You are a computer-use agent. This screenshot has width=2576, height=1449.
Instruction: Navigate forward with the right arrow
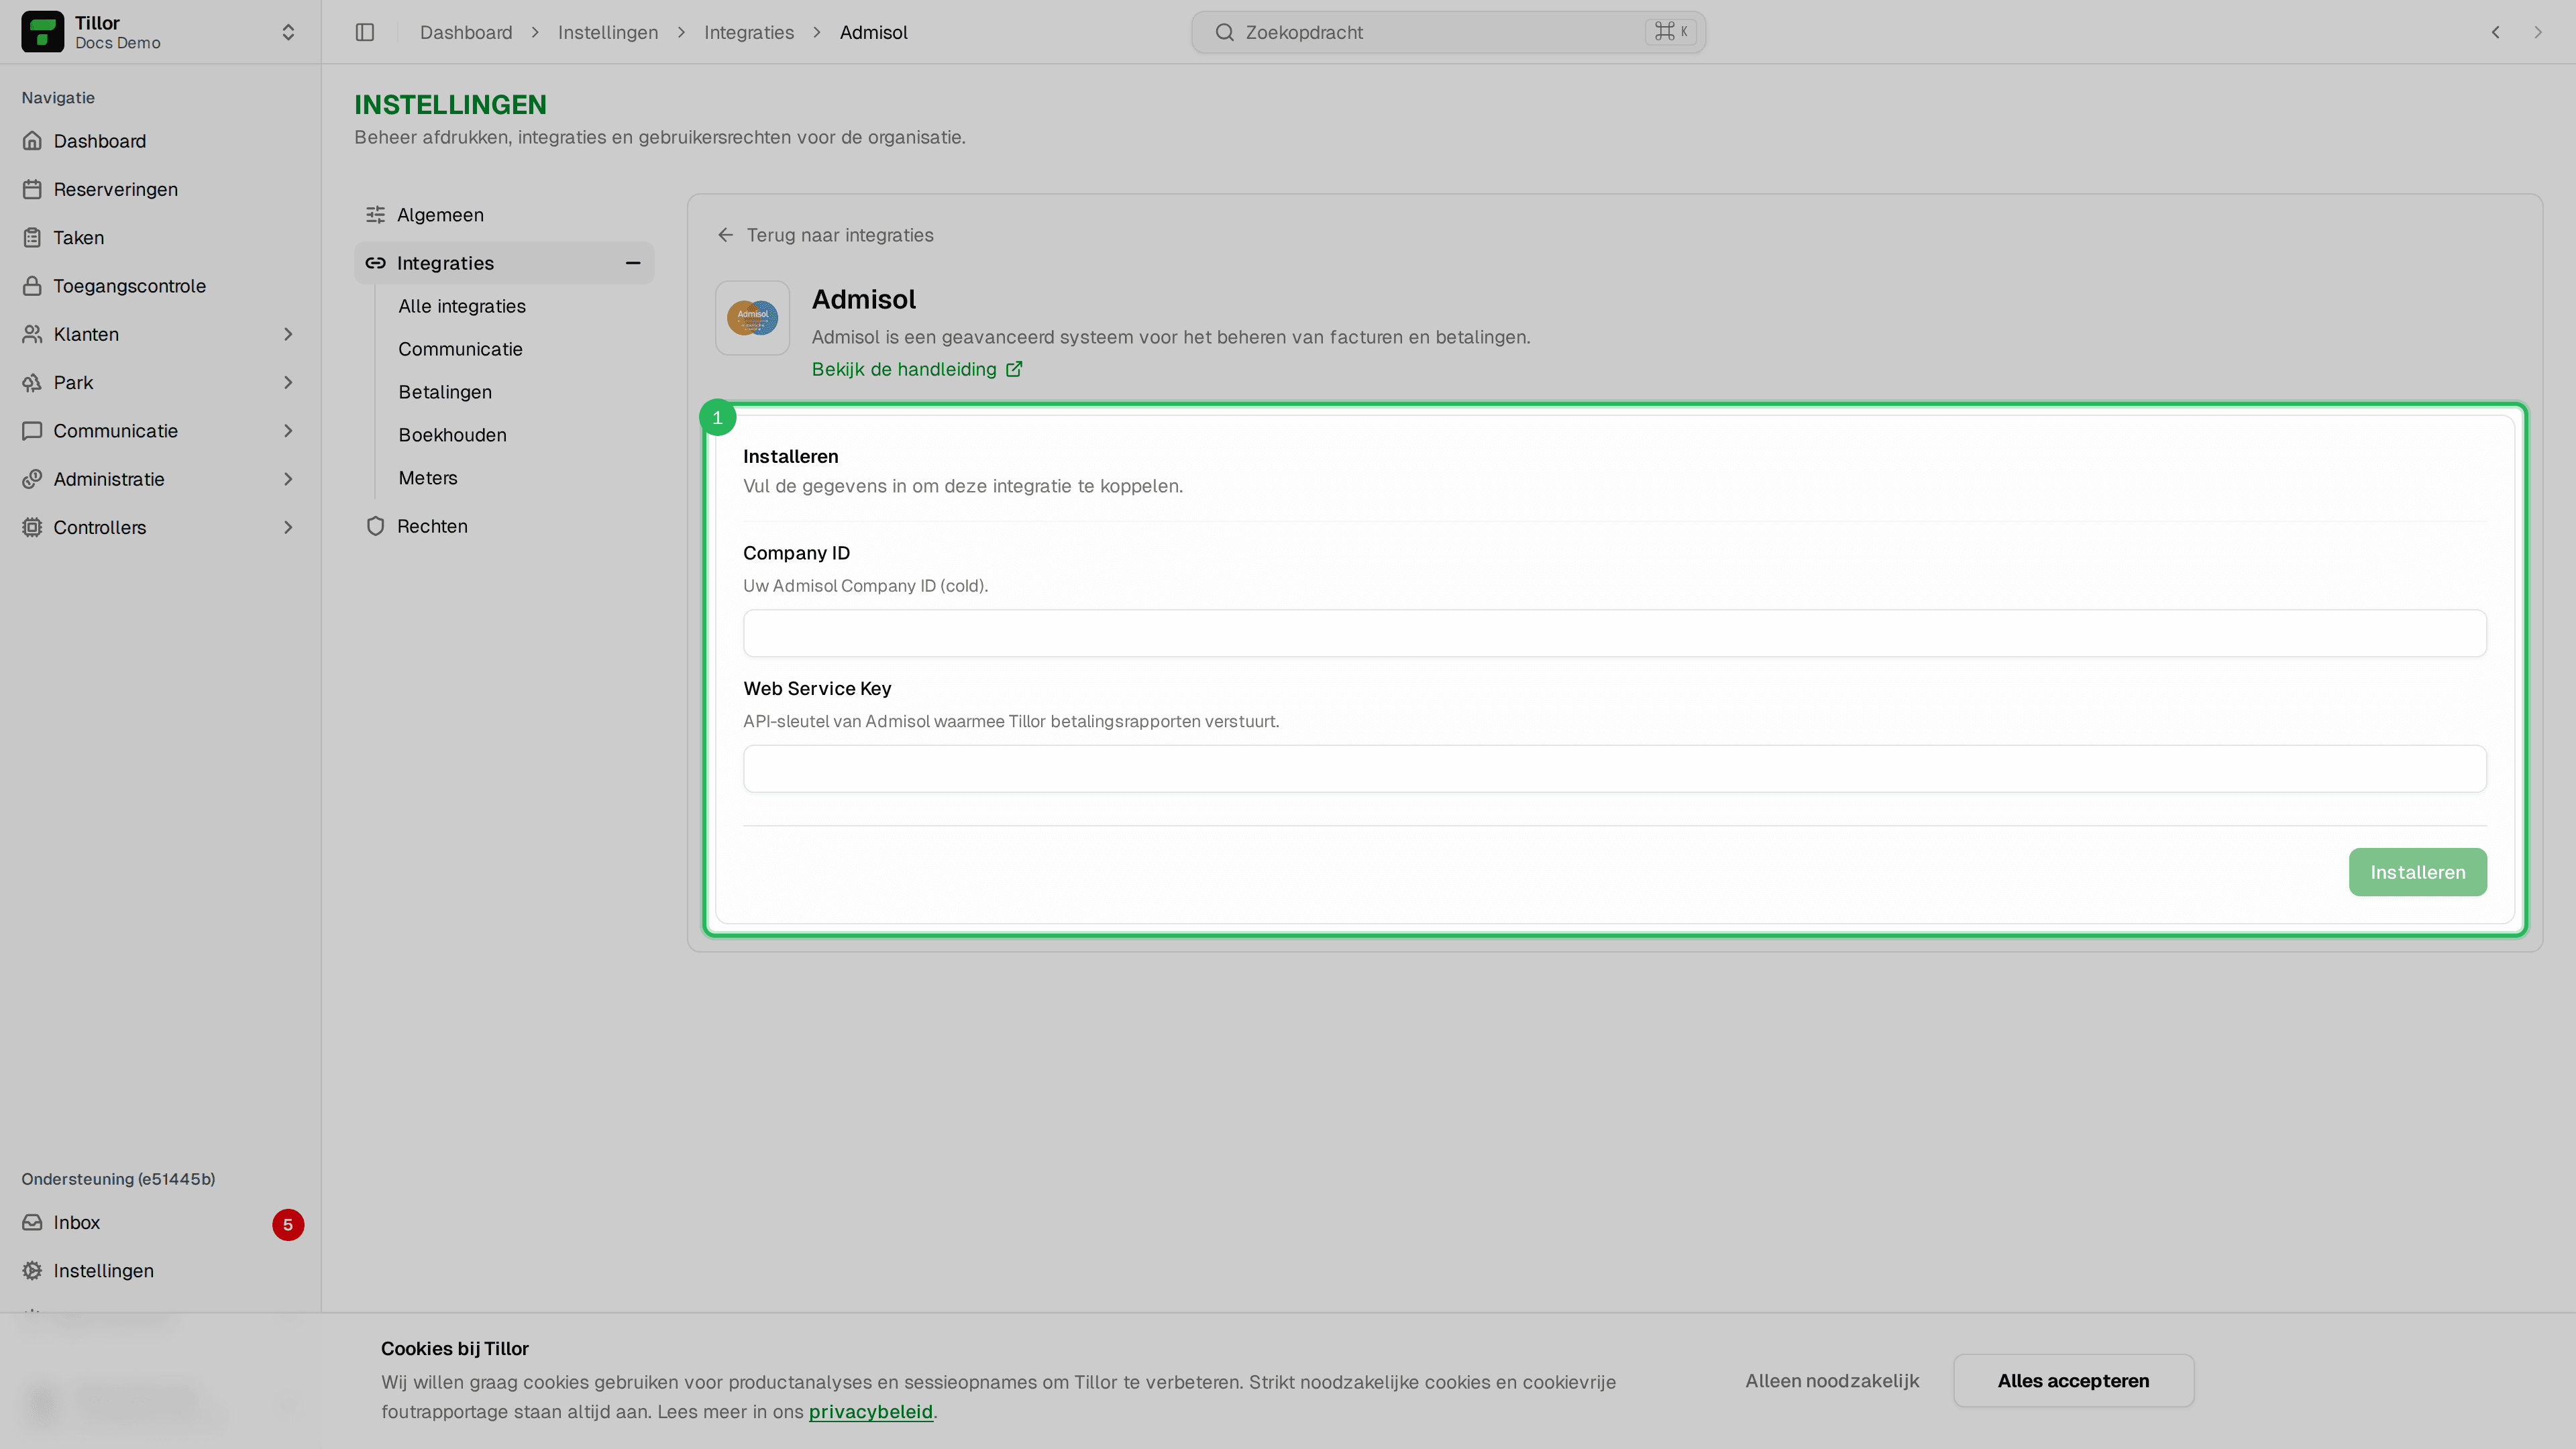point(2537,32)
